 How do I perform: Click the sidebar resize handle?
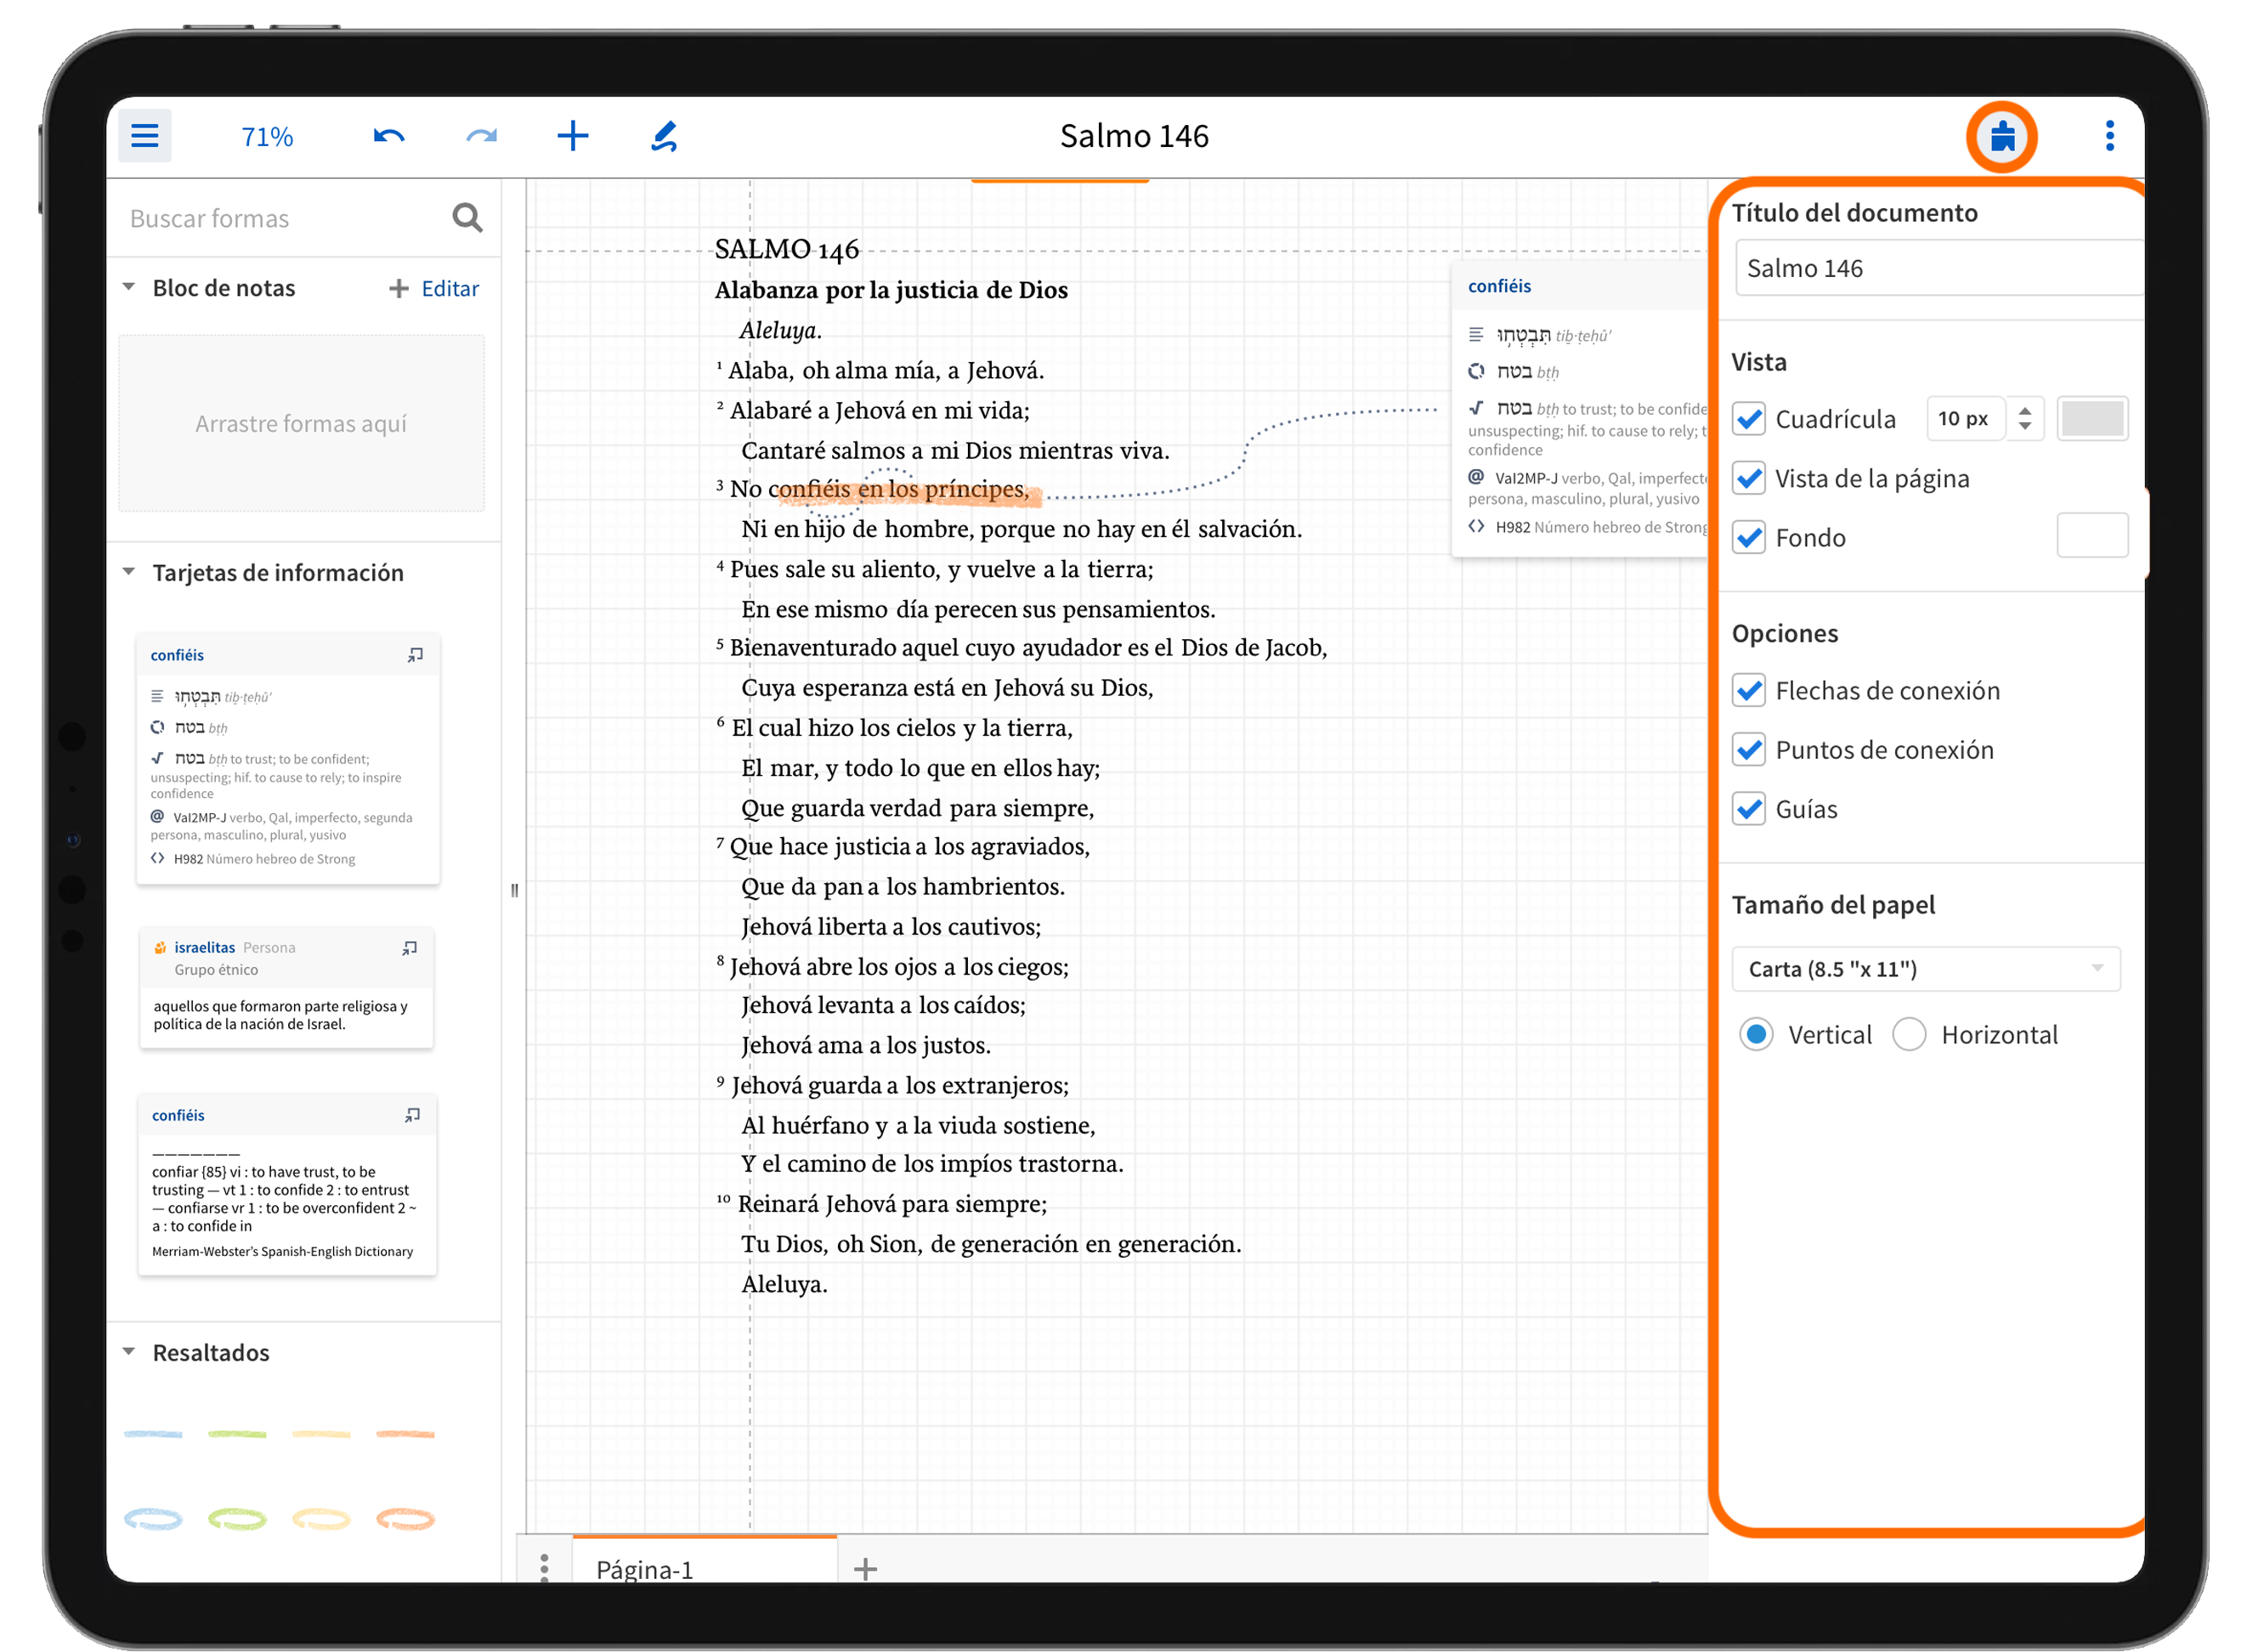515,890
